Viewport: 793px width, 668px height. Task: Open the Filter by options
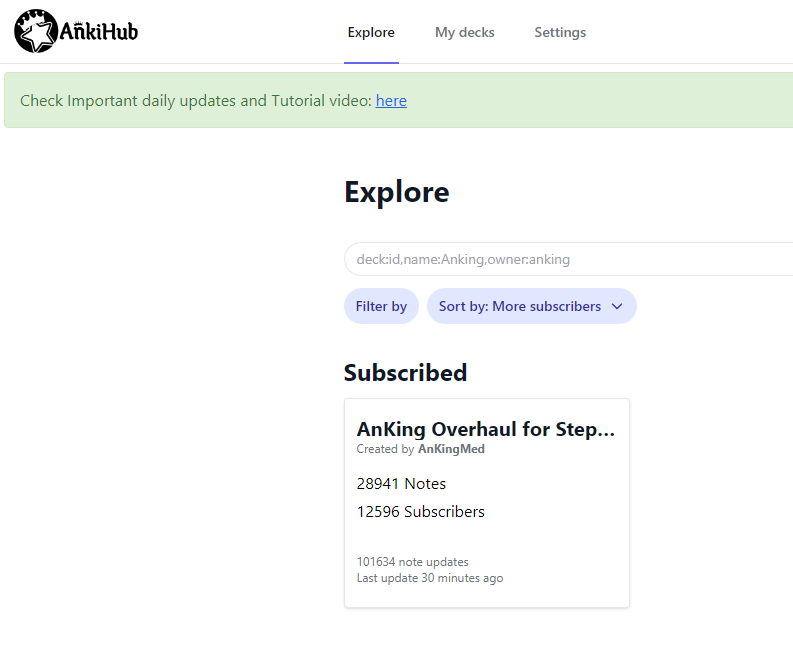pos(381,306)
